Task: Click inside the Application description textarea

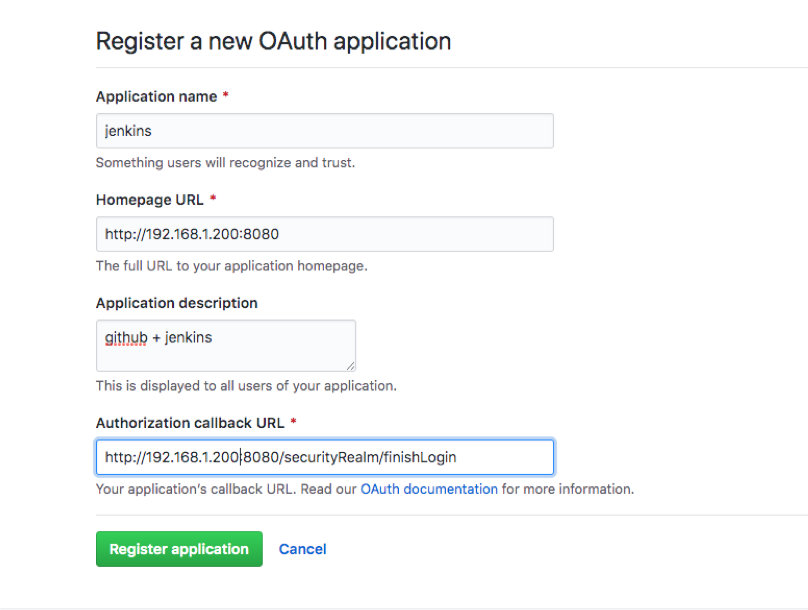Action: (x=225, y=346)
